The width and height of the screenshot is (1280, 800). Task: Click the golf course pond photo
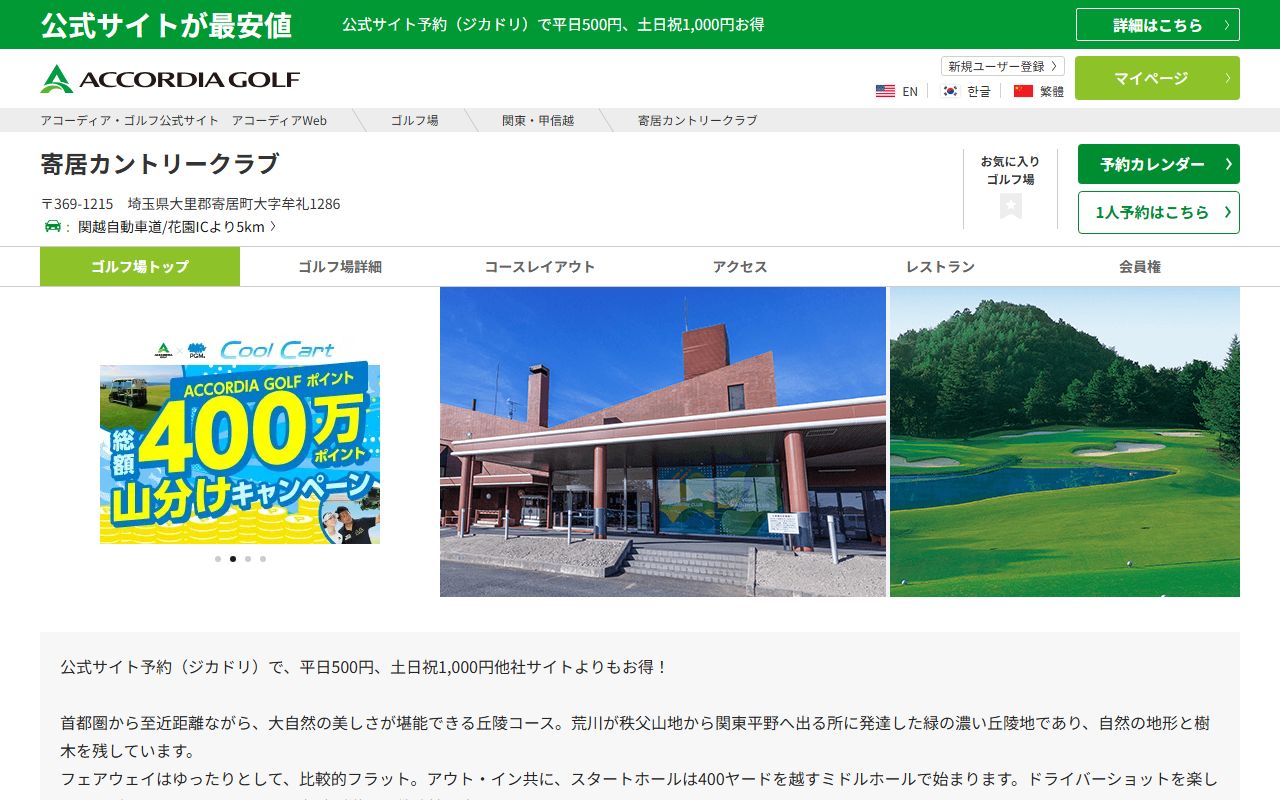click(x=1065, y=442)
